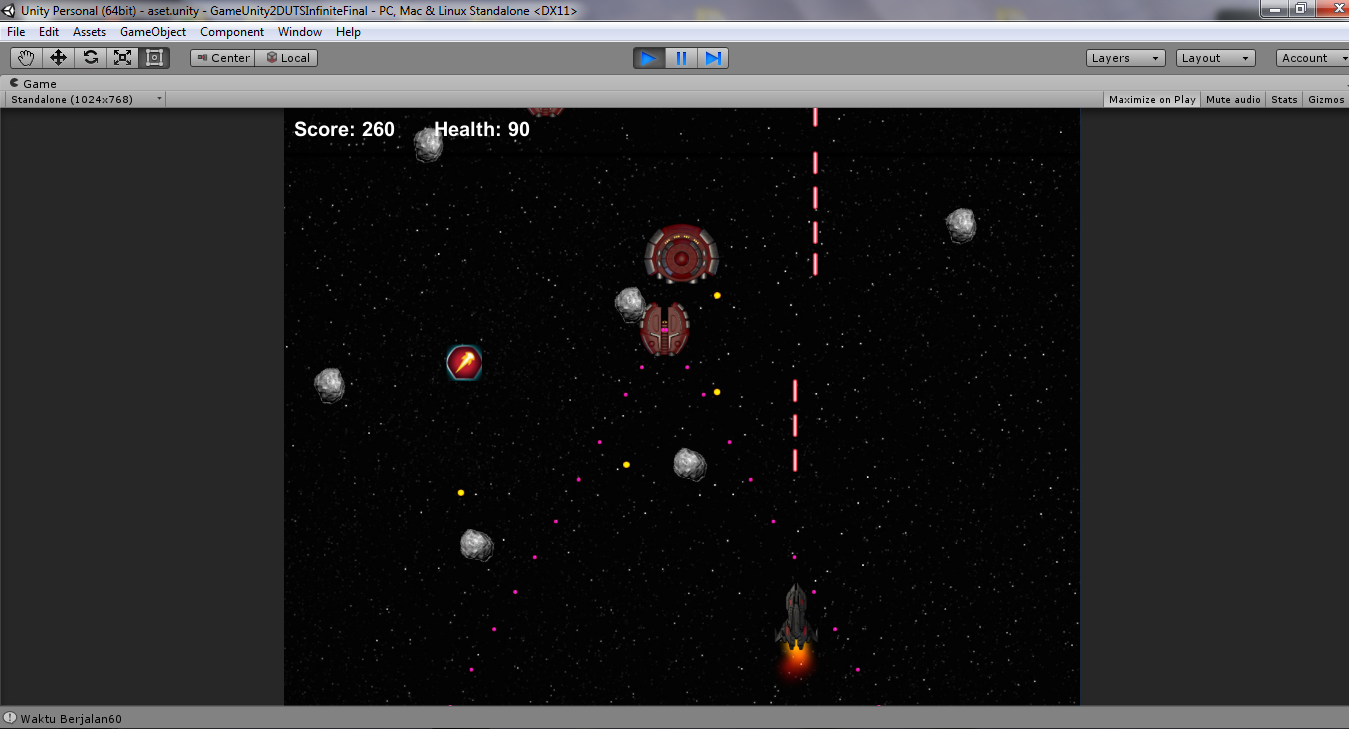The height and width of the screenshot is (729, 1349).
Task: Select the Rect Transform tool
Action: [153, 57]
